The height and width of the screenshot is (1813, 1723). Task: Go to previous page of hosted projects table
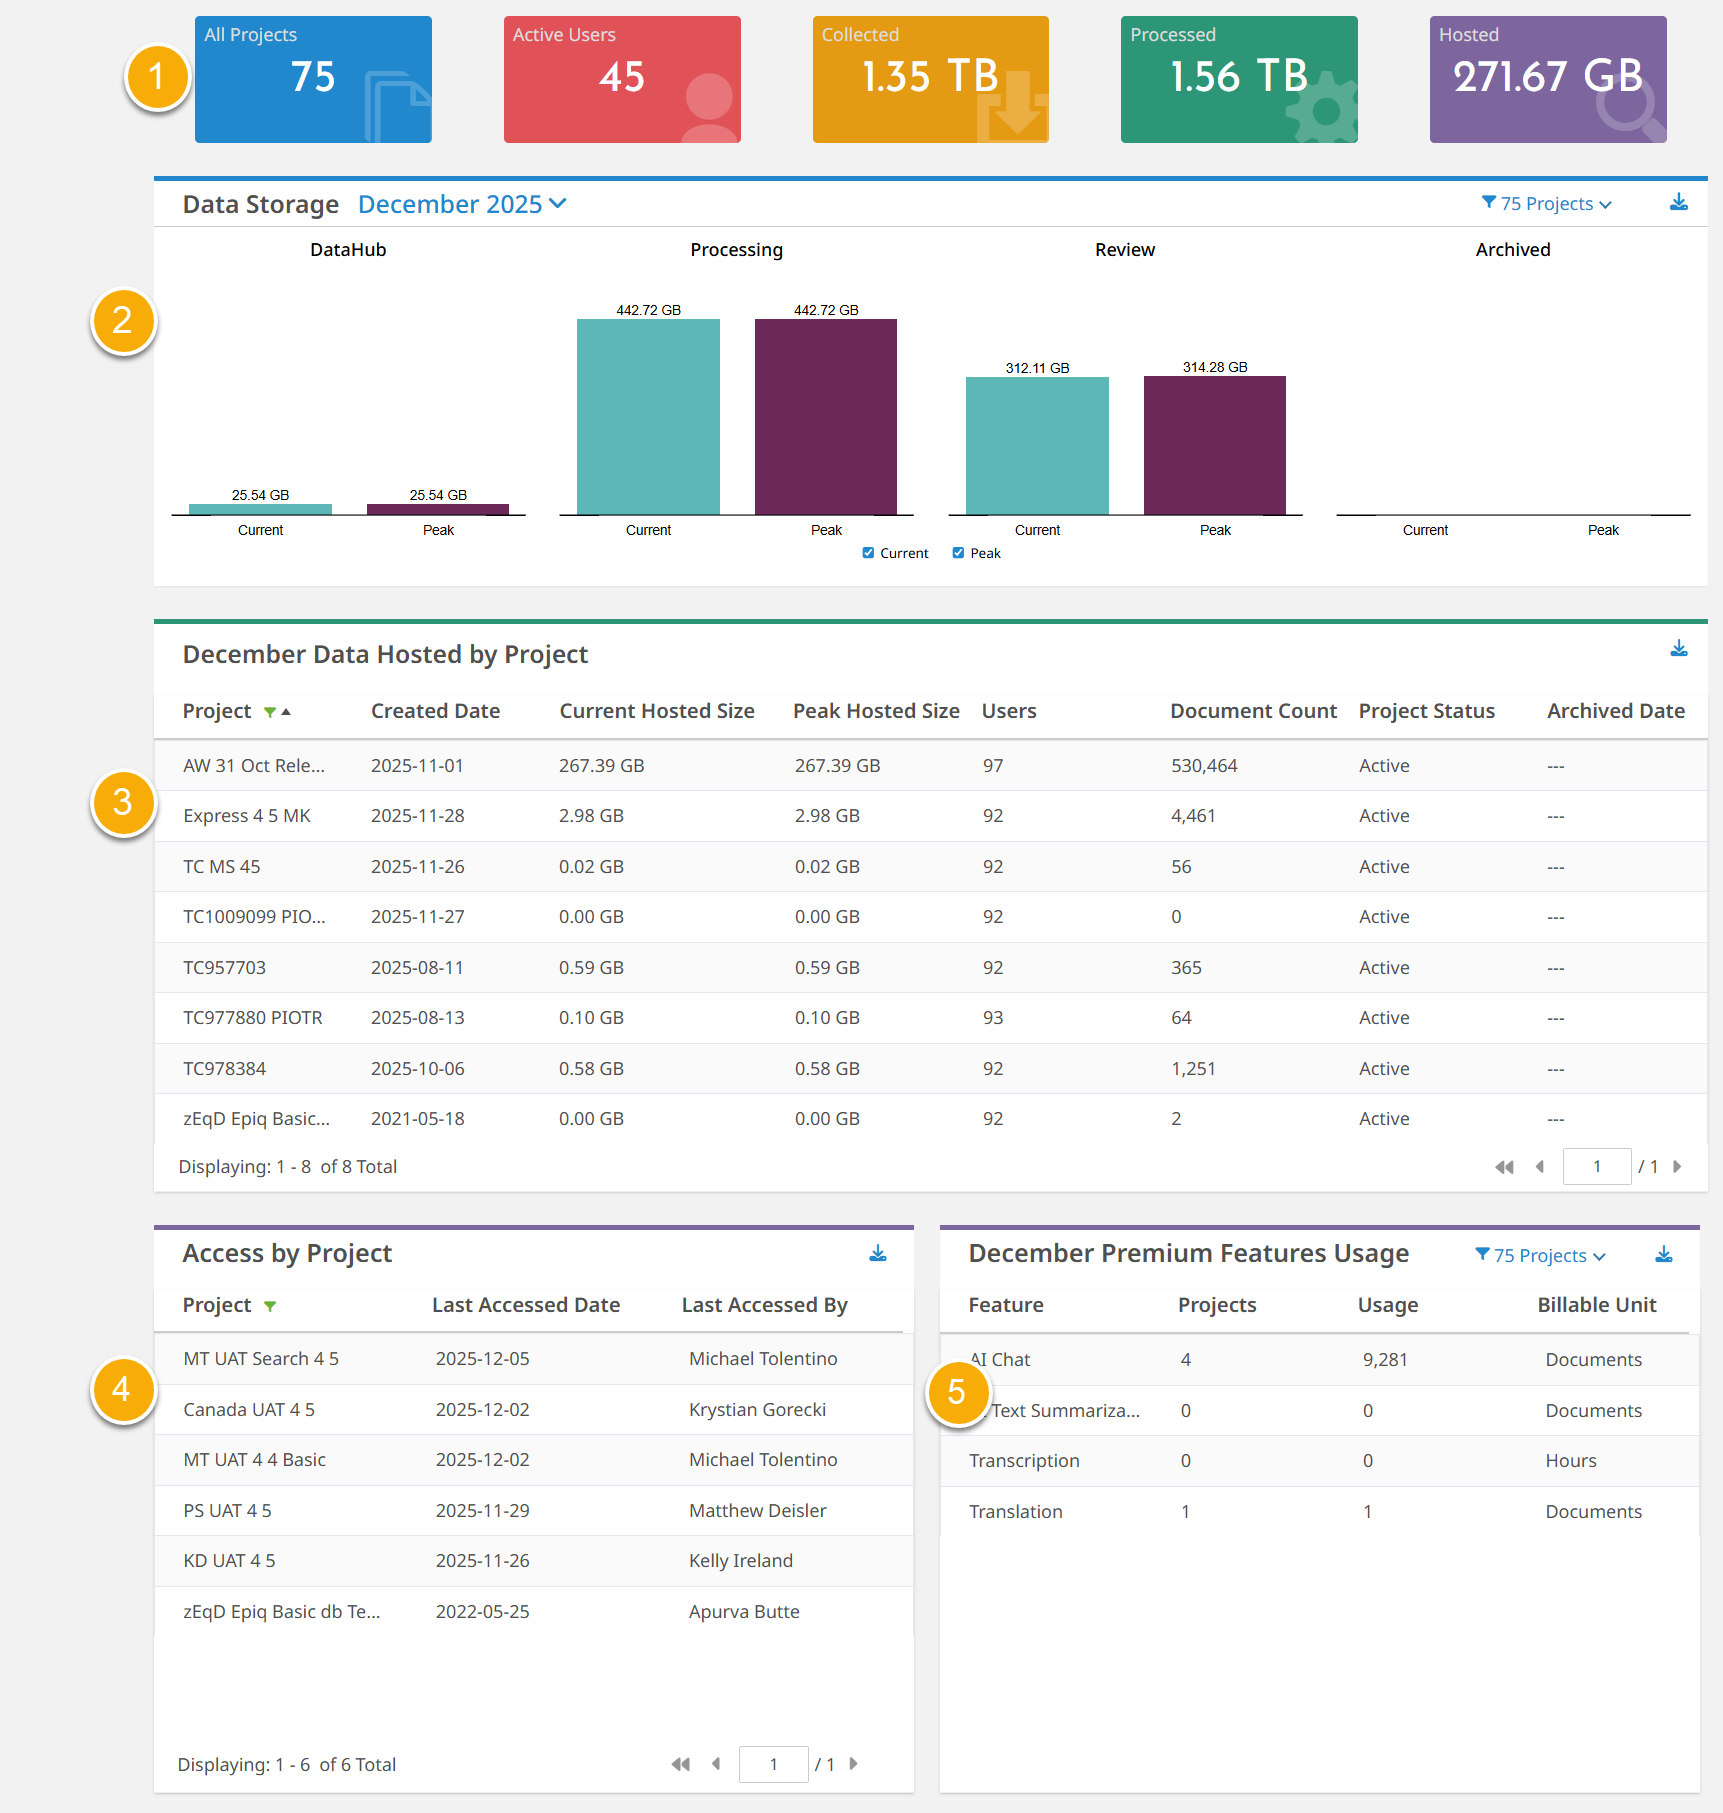1539,1167
